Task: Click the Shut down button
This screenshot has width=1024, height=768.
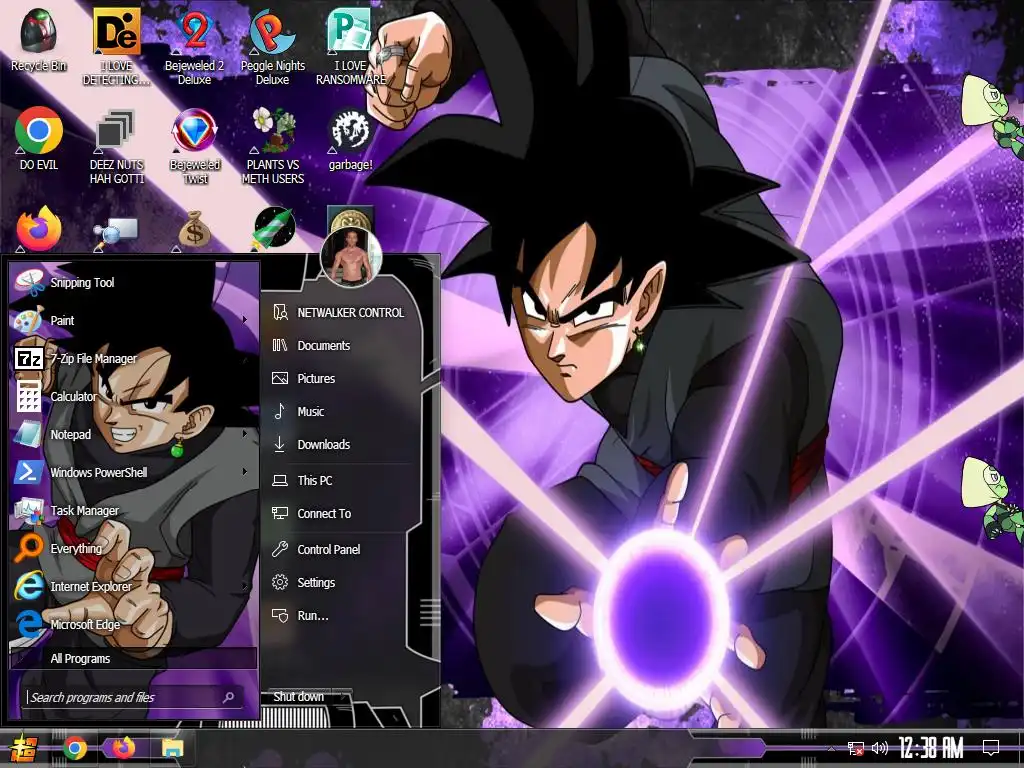Action: coord(298,697)
